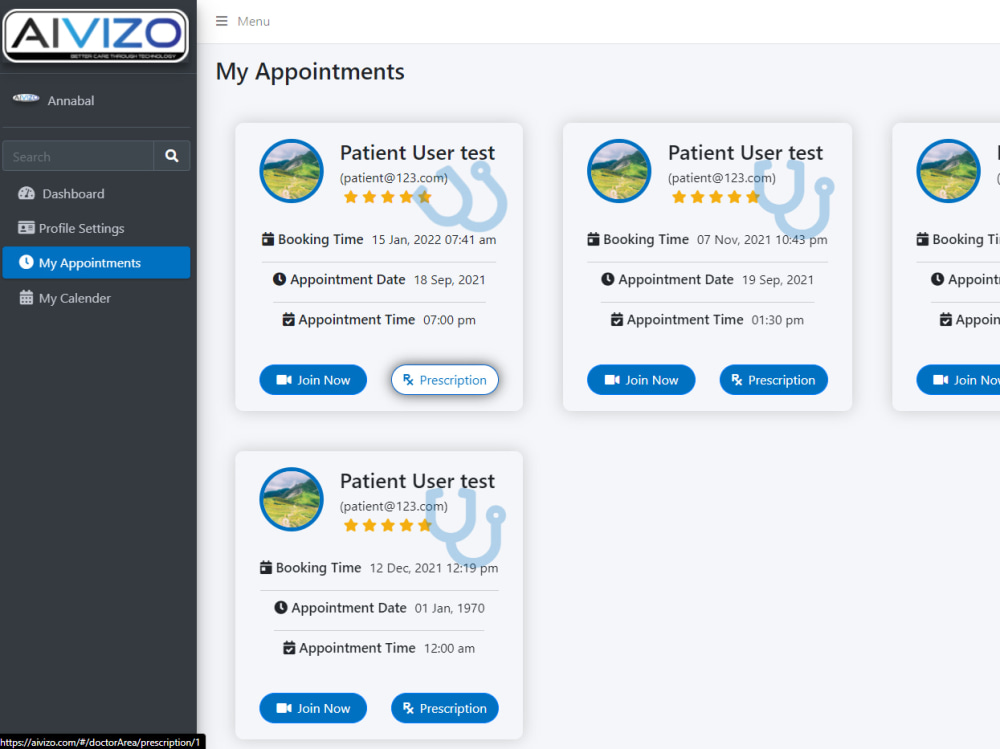The height and width of the screenshot is (749, 1000).
Task: Click patient photo in 15 Jan, 2022 booking card
Action: 291,171
